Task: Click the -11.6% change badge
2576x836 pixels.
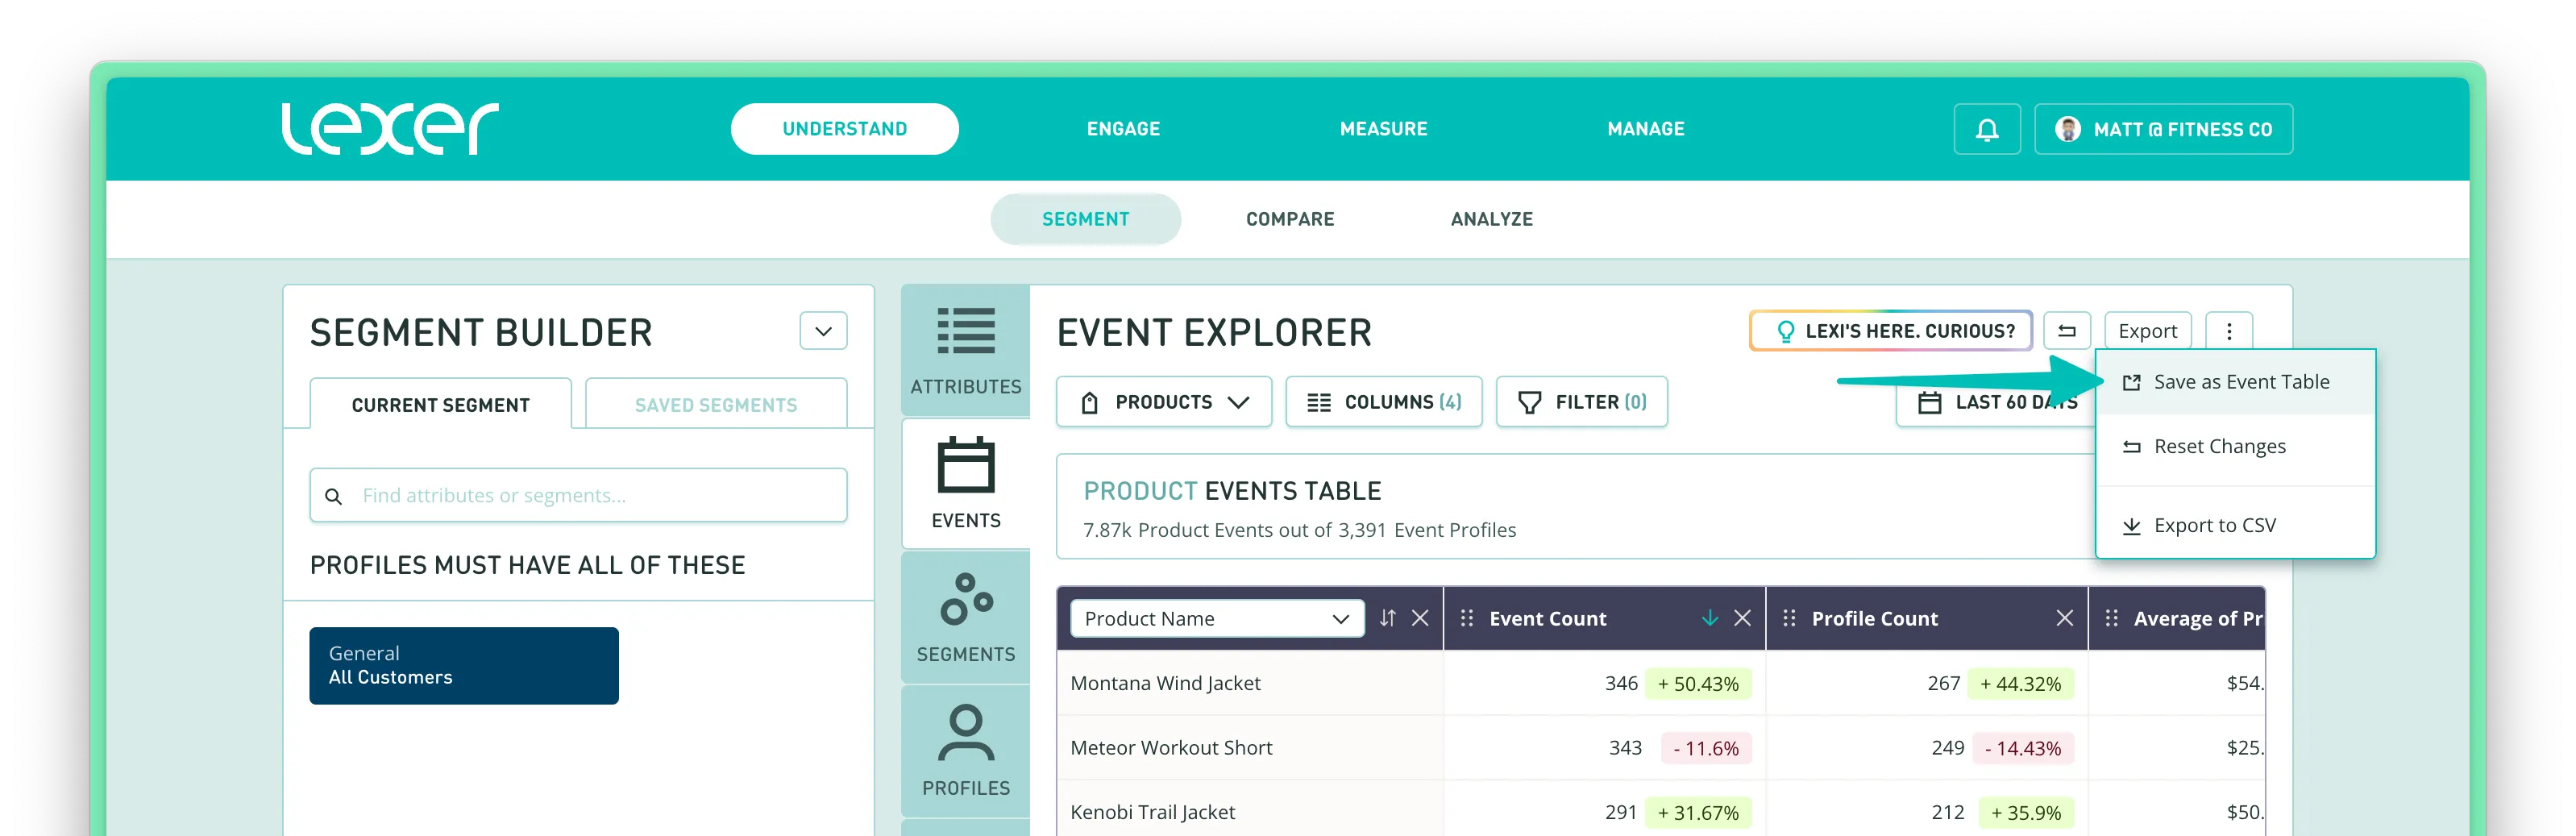Action: [1705, 749]
